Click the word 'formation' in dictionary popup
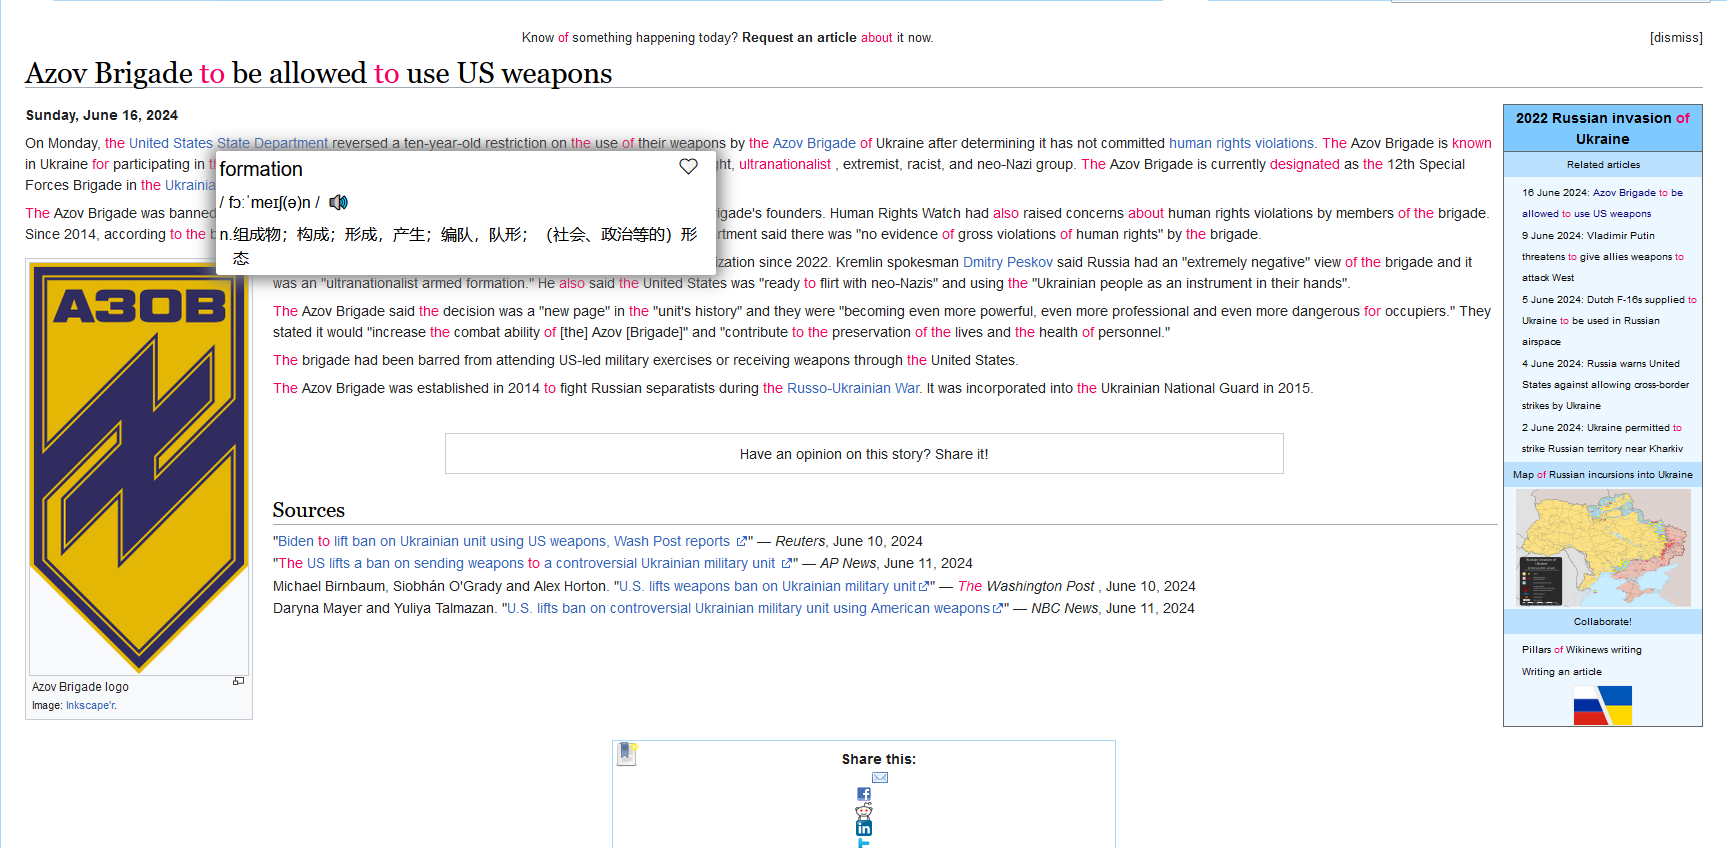1727x848 pixels. 261,169
